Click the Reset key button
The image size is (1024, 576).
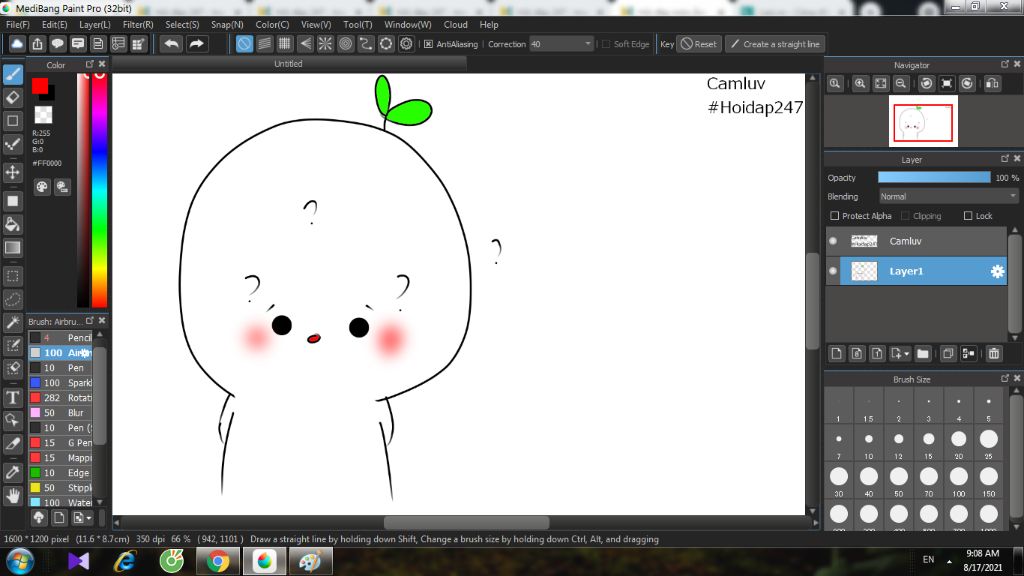click(x=699, y=44)
